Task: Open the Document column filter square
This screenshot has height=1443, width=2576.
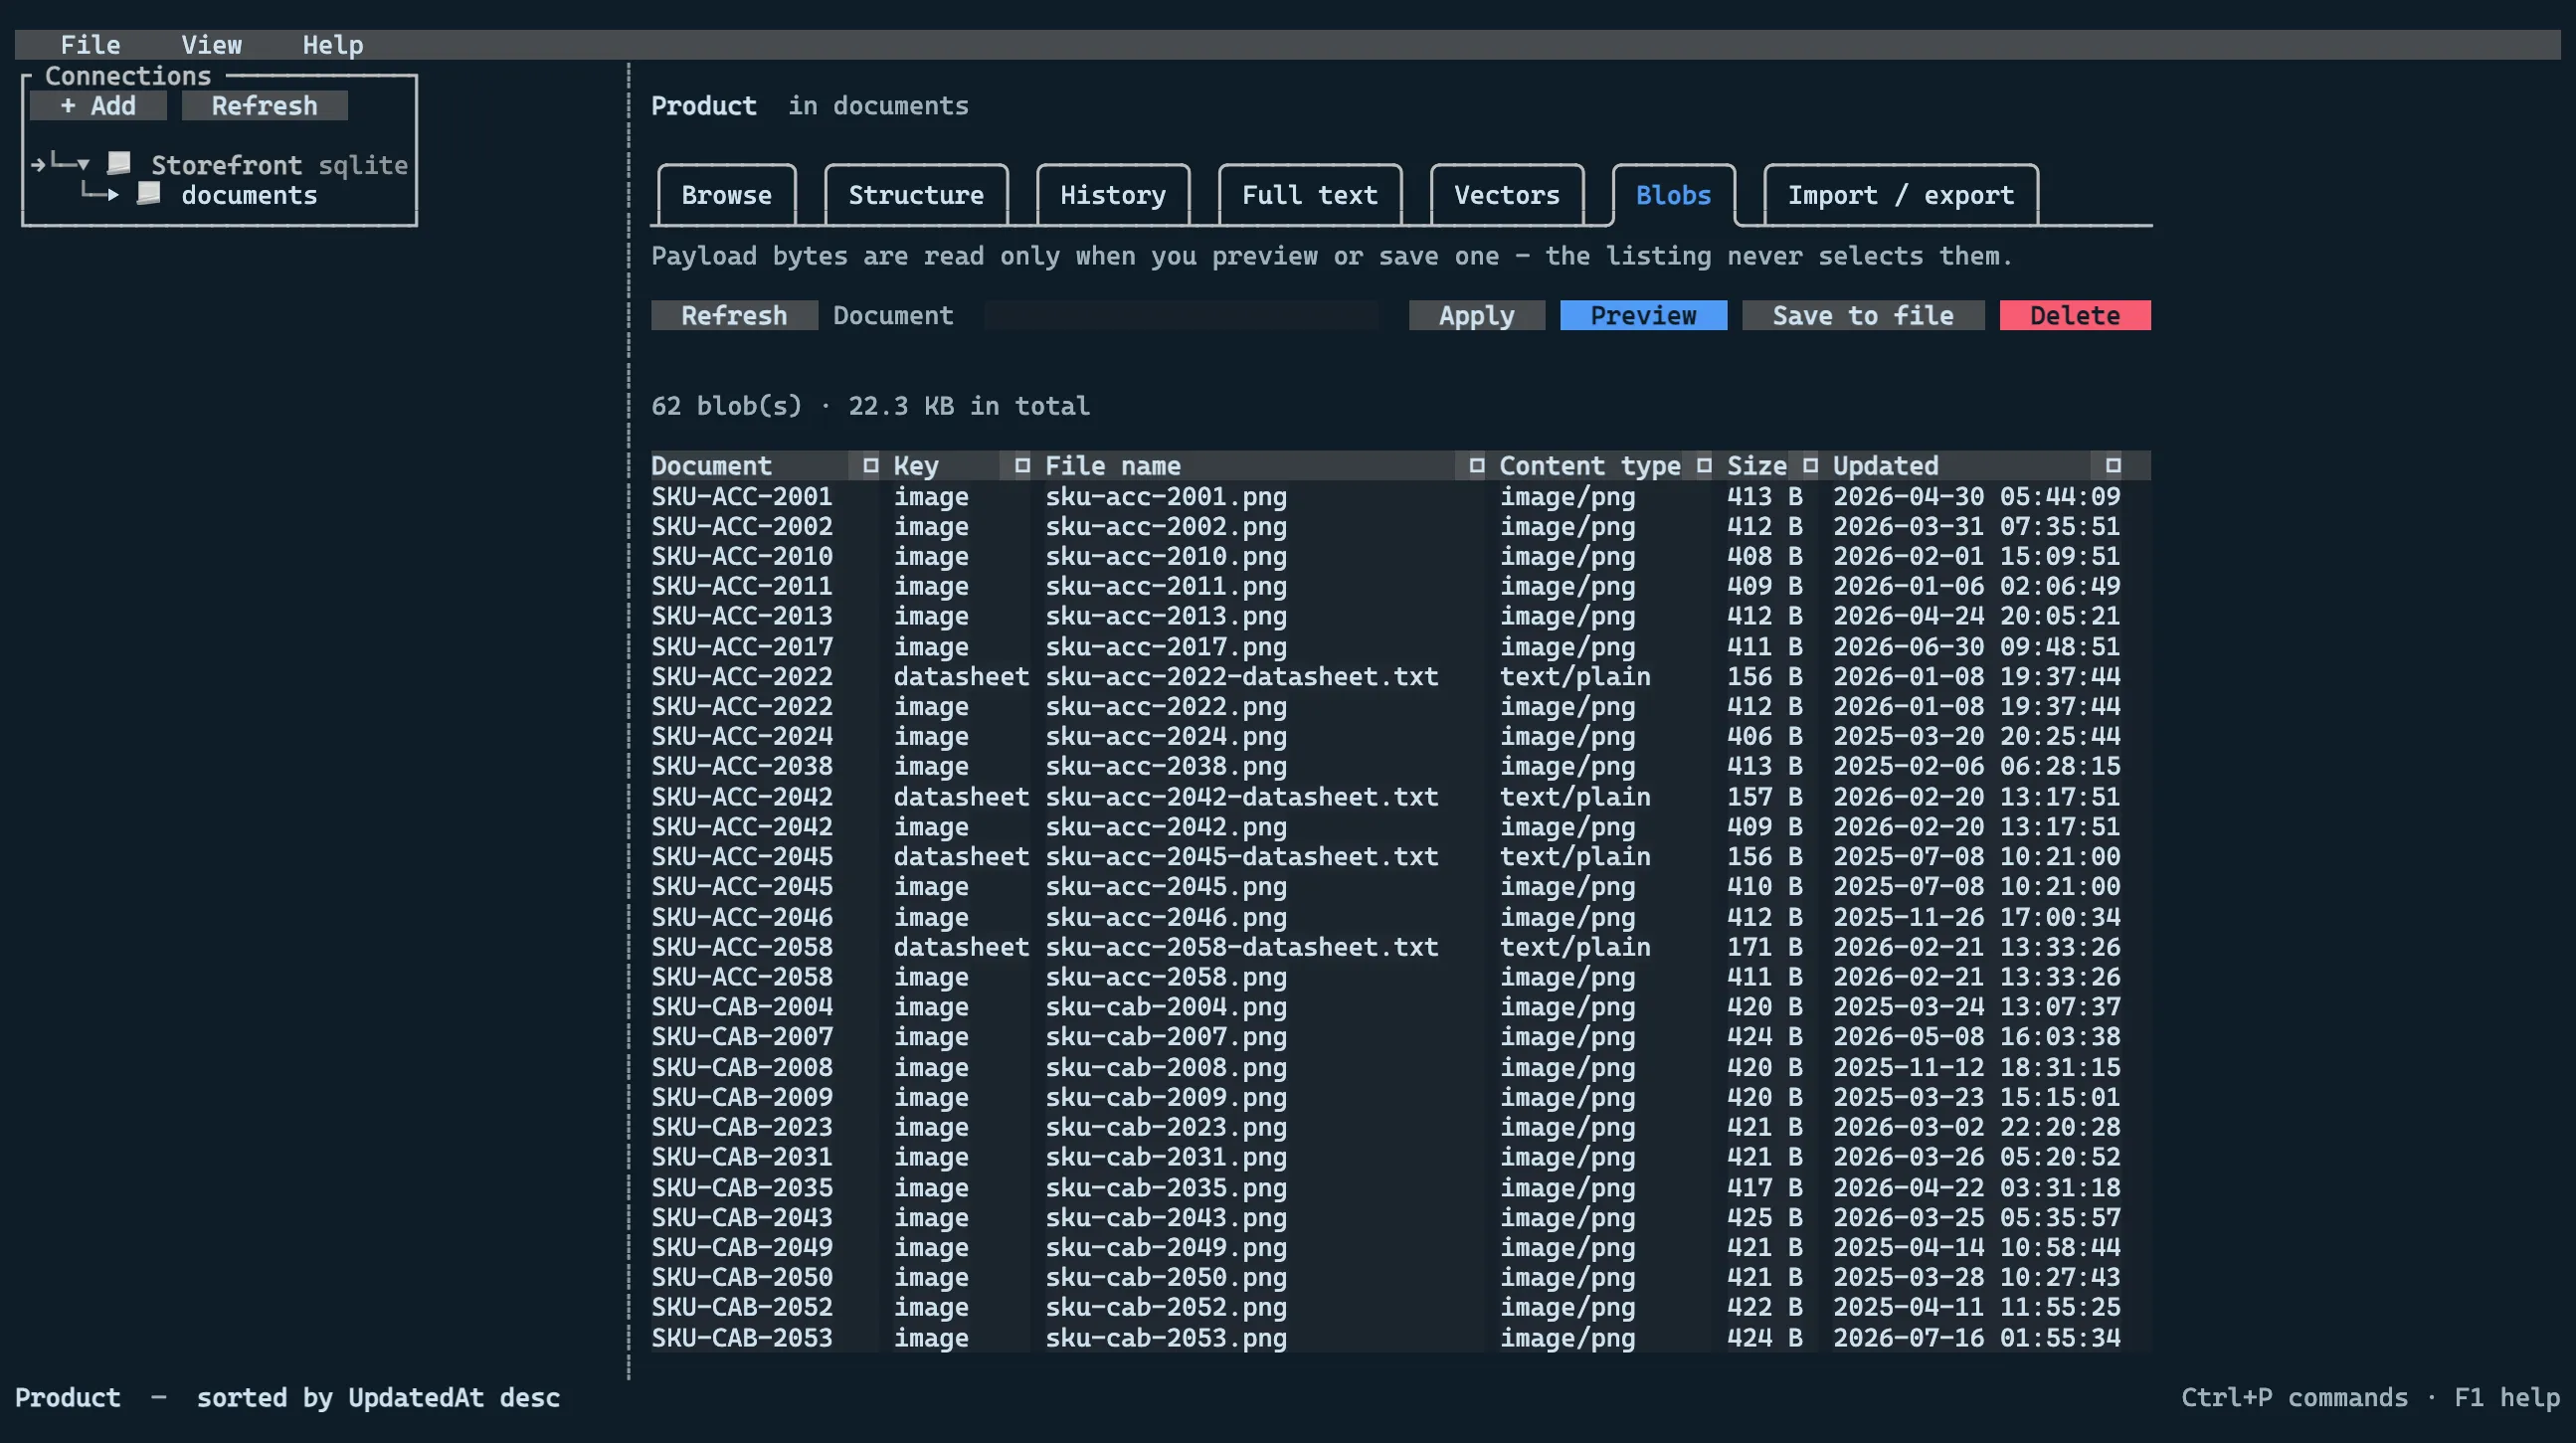Action: click(x=870, y=465)
